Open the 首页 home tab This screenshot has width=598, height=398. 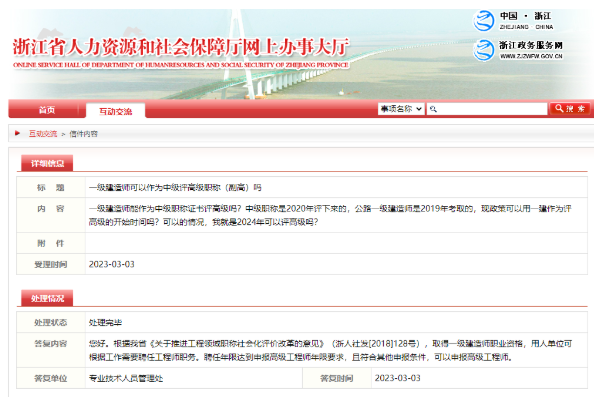(x=47, y=110)
